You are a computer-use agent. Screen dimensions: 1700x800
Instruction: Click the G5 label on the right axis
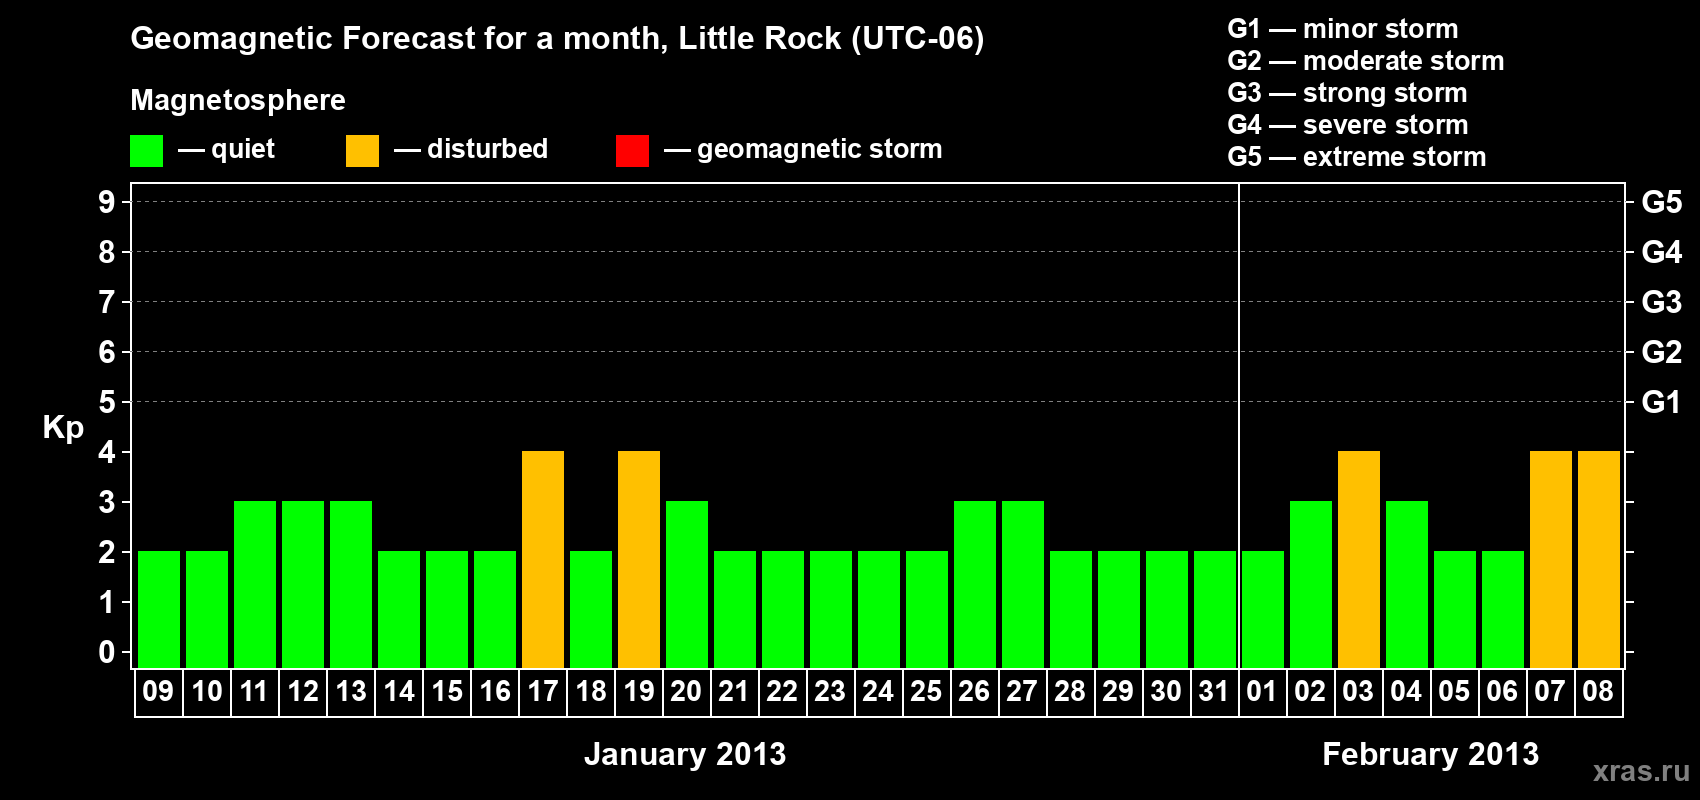point(1662,202)
